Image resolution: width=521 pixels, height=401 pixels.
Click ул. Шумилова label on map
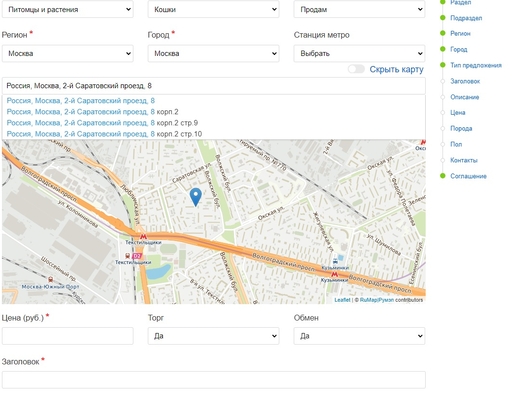tap(383, 245)
